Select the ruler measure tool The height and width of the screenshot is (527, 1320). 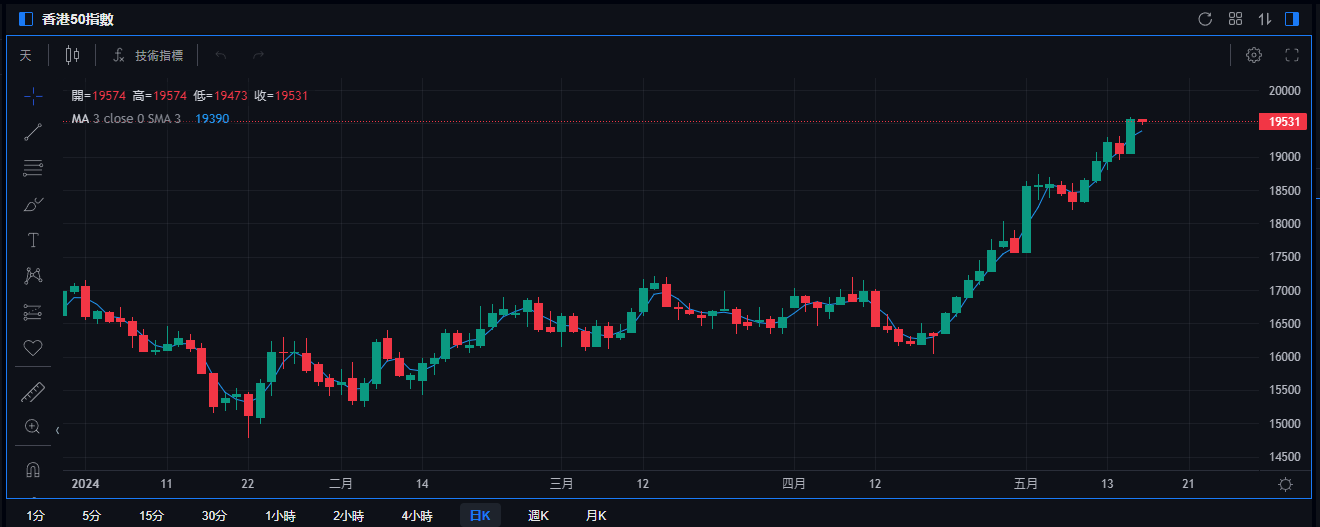pyautogui.click(x=33, y=392)
